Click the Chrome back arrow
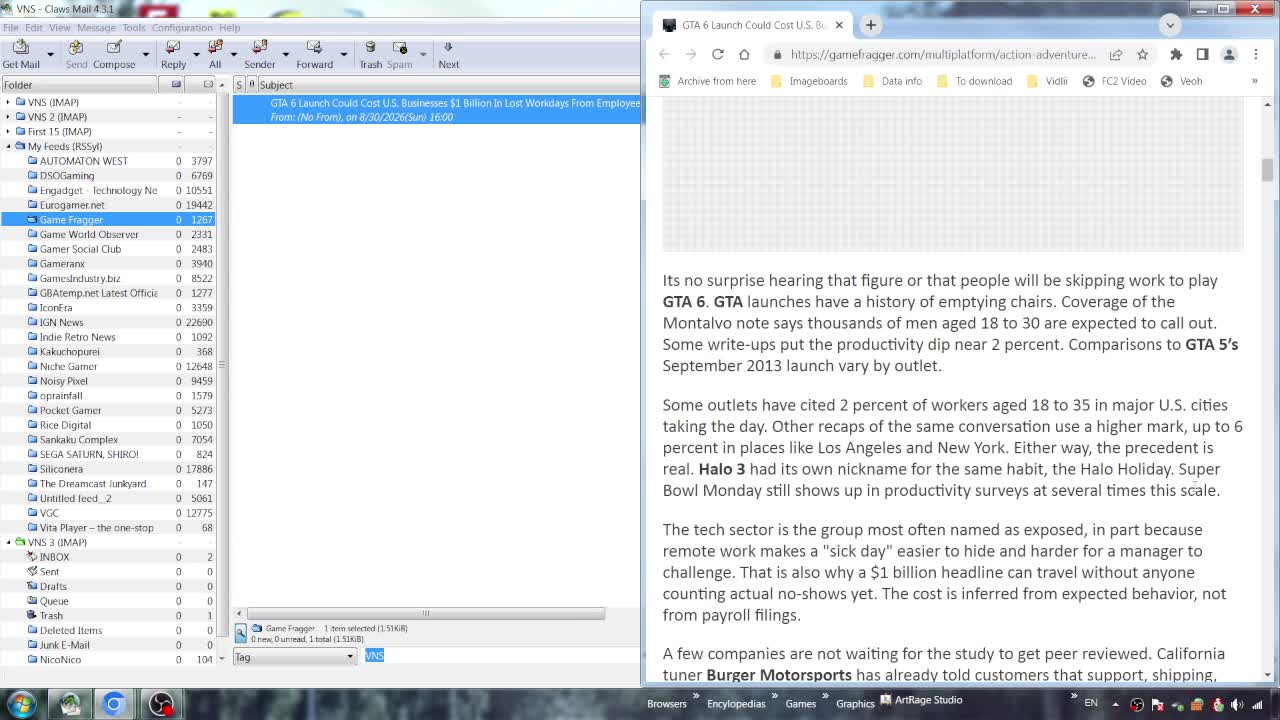 pos(665,54)
